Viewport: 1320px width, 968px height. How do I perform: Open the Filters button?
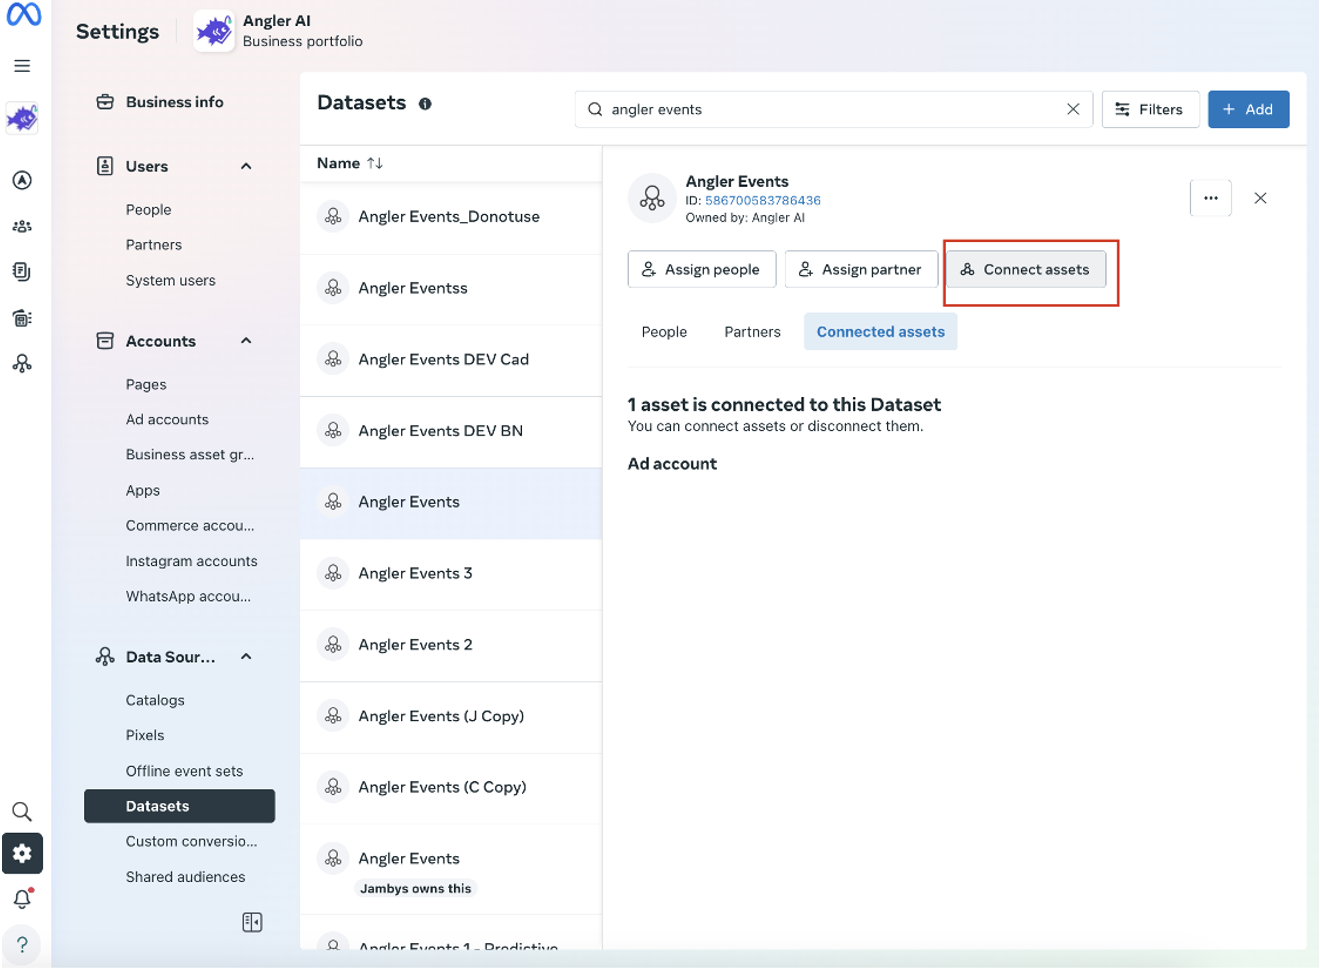point(1150,109)
